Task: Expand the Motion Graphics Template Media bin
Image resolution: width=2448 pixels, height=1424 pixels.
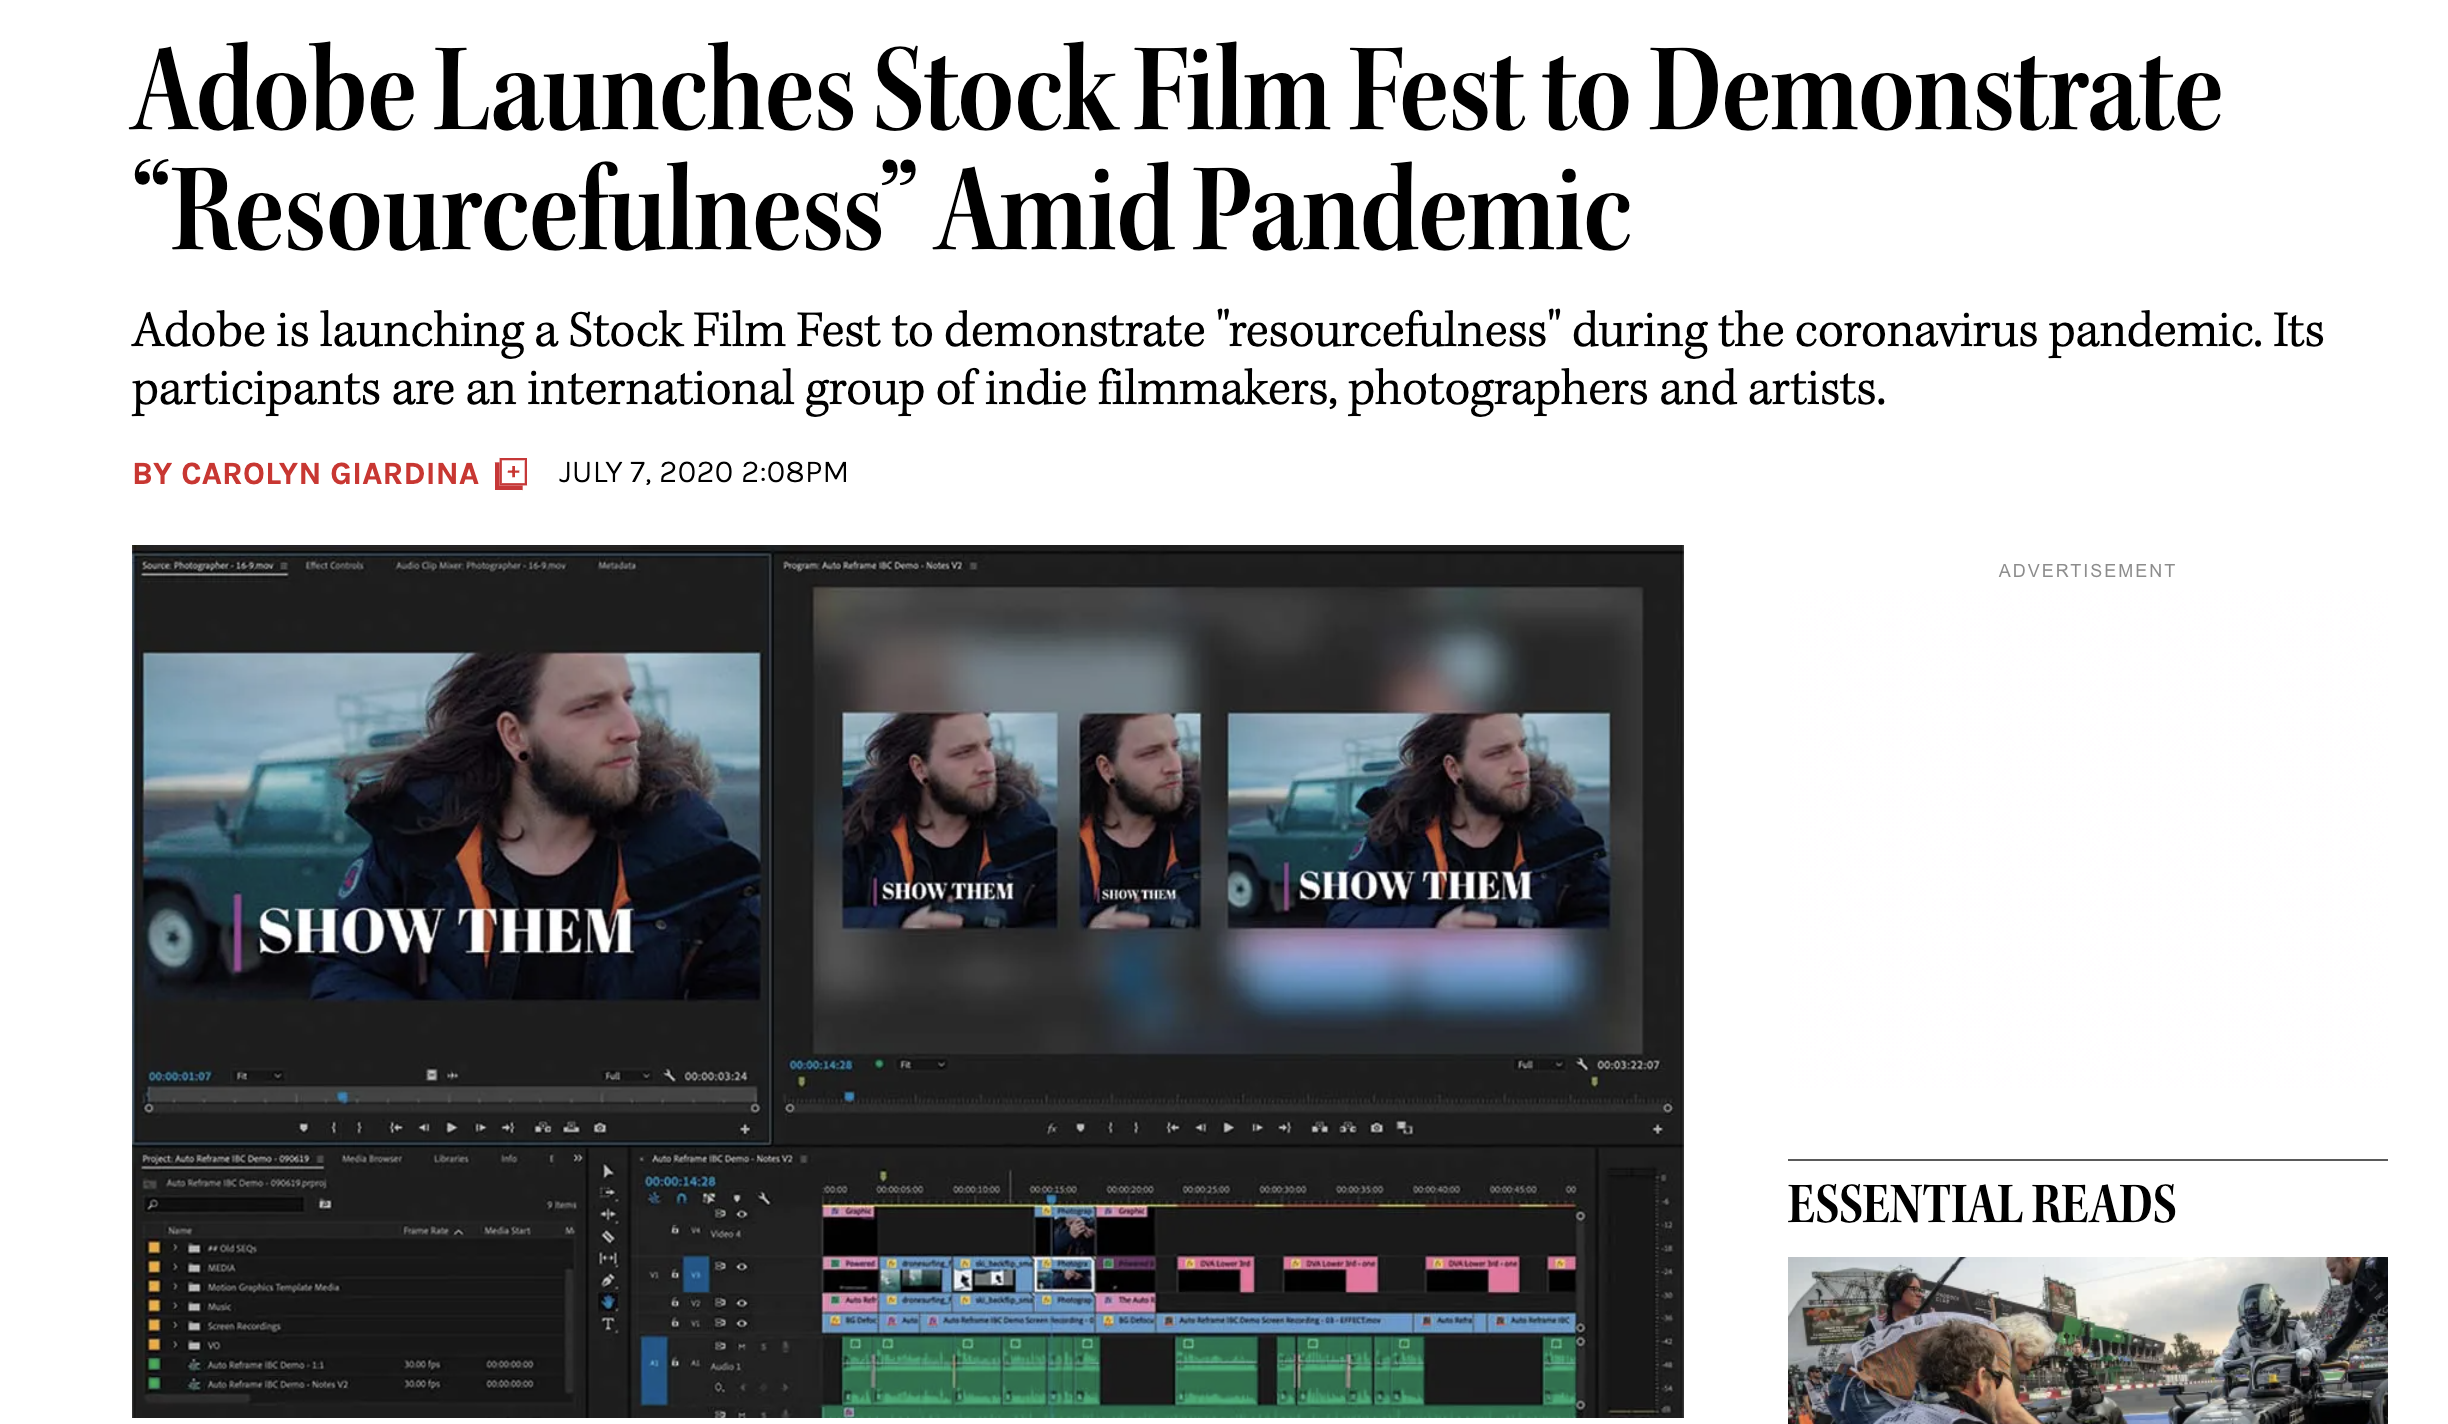Action: pos(175,1287)
